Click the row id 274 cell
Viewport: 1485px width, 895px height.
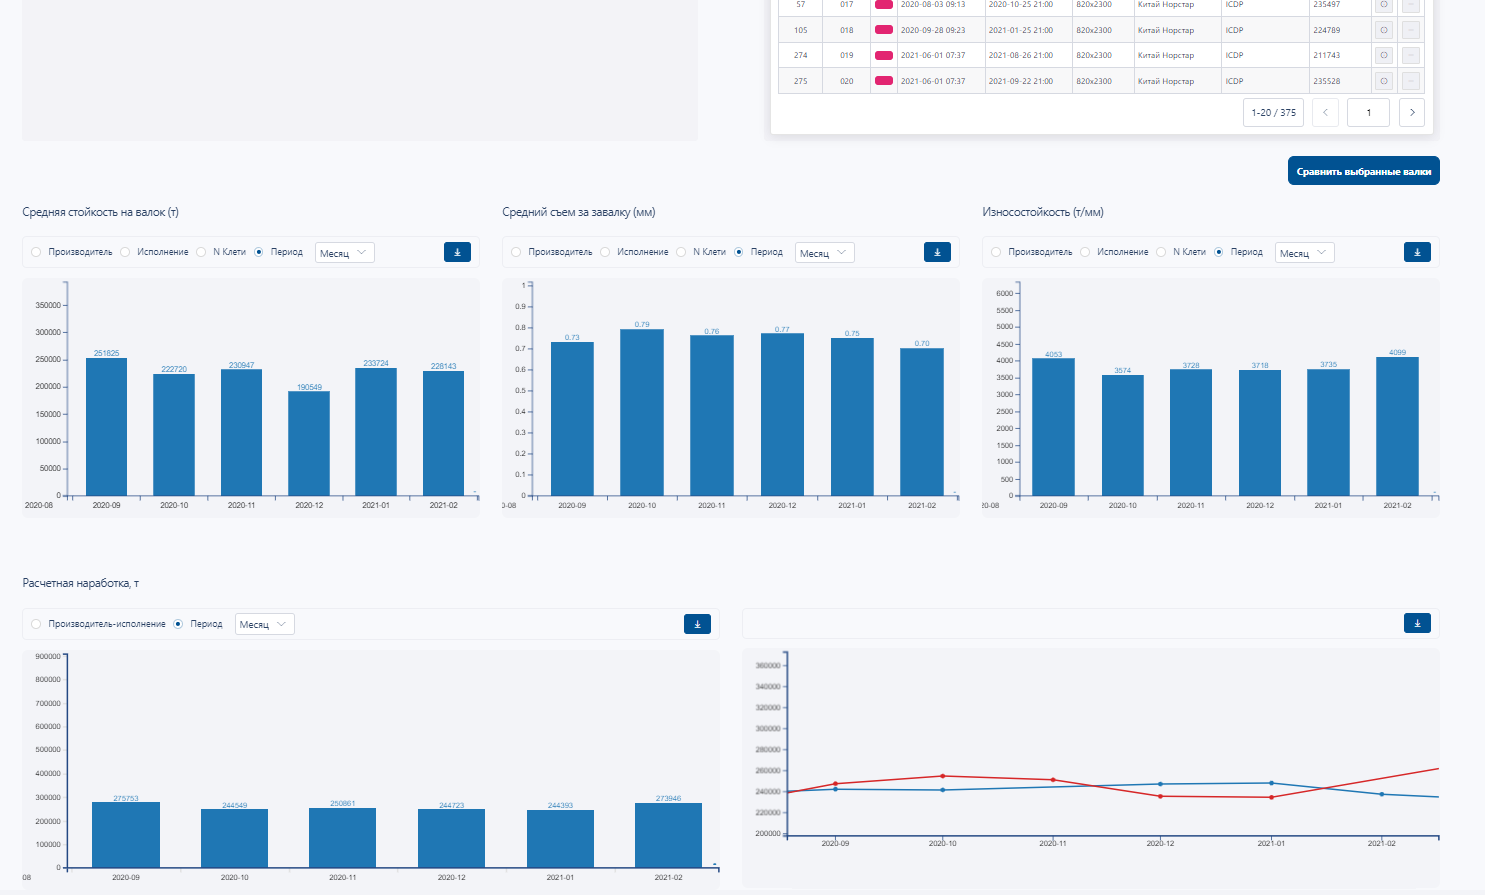pos(801,55)
